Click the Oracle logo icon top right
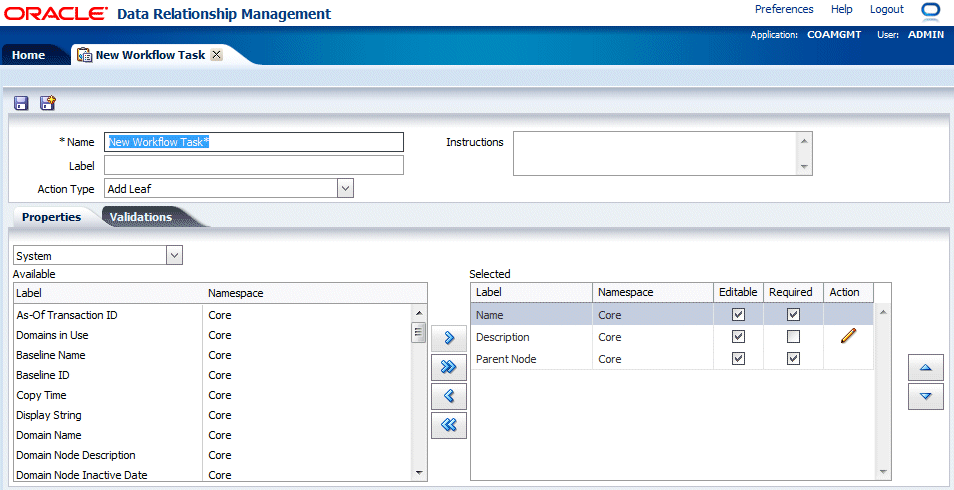This screenshot has width=954, height=490. coord(930,10)
